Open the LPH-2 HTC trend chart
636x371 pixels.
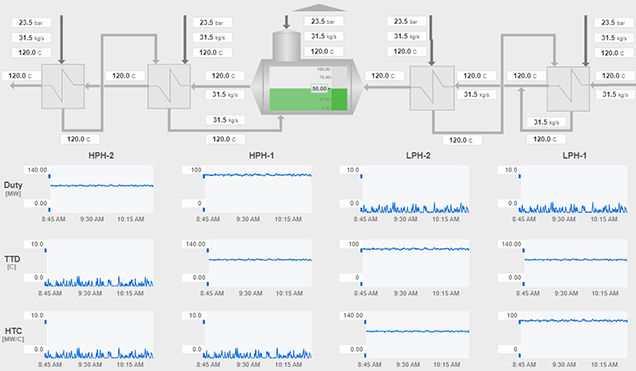pyautogui.click(x=418, y=335)
